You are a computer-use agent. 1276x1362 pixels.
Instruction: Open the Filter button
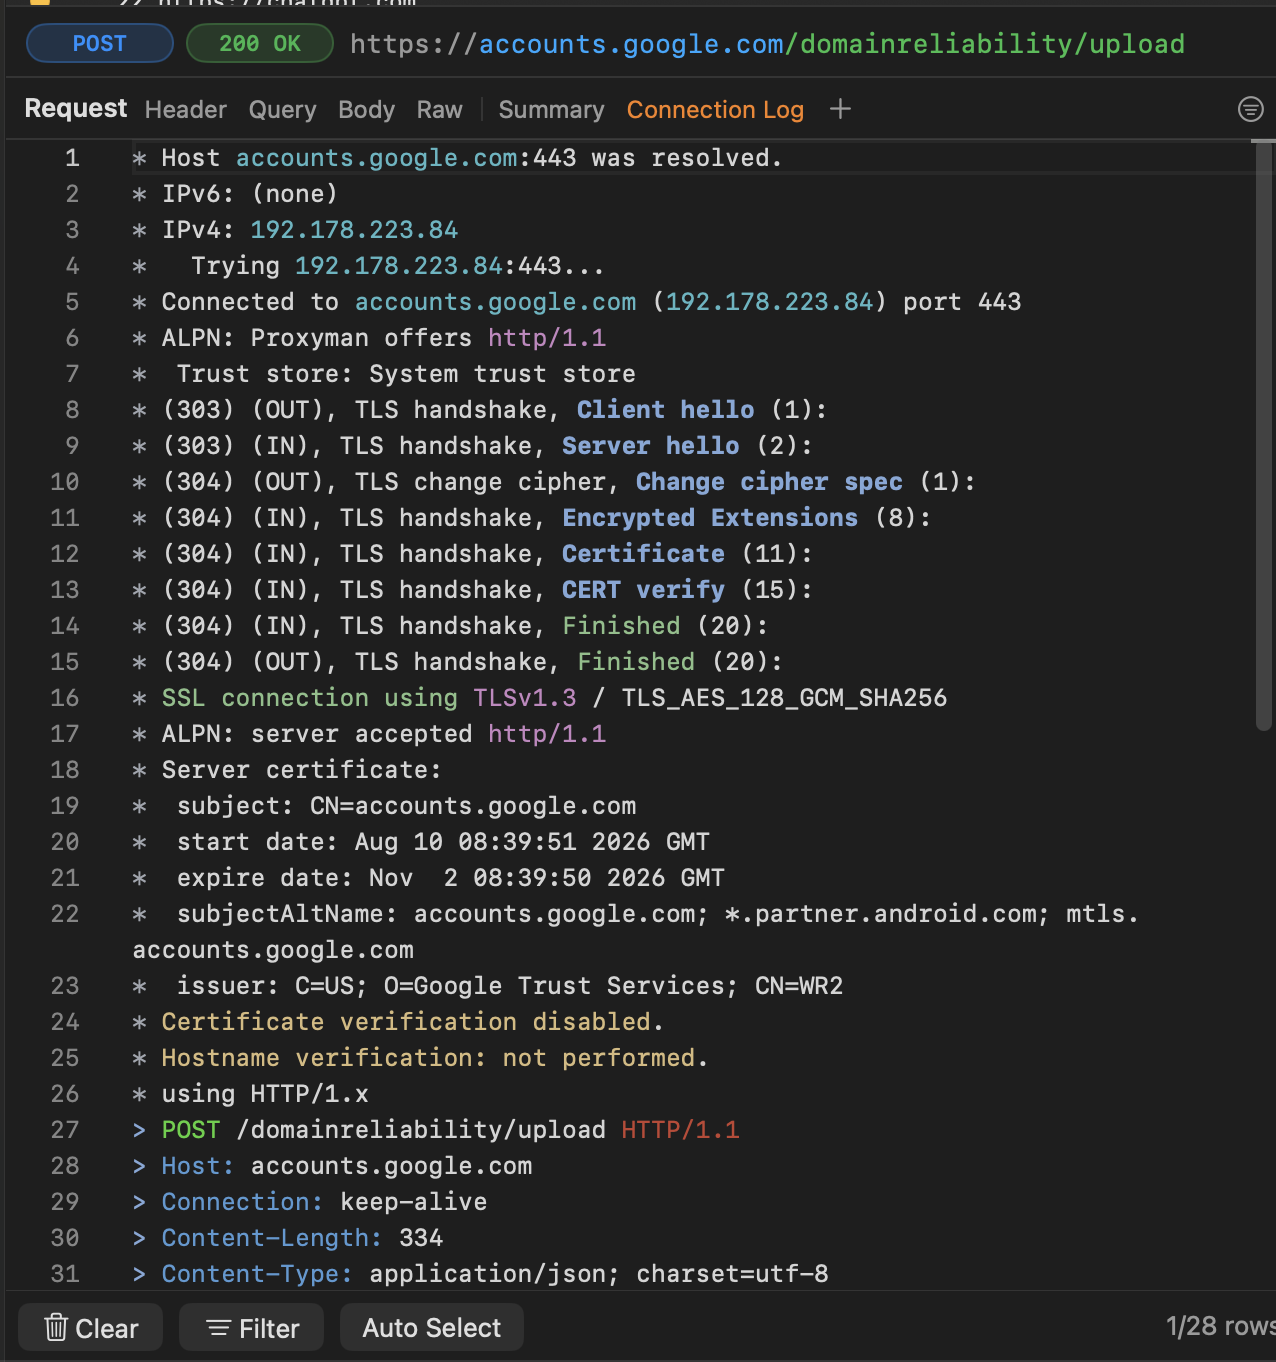pyautogui.click(x=252, y=1328)
